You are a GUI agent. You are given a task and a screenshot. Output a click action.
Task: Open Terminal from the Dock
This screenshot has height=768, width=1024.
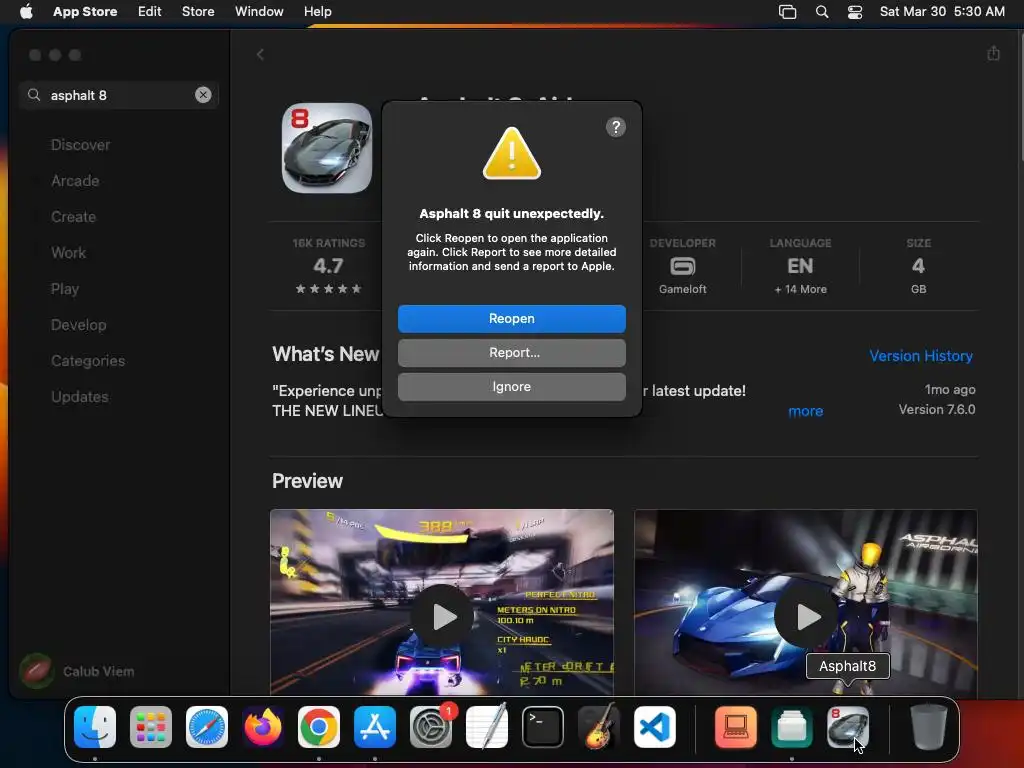(x=543, y=727)
